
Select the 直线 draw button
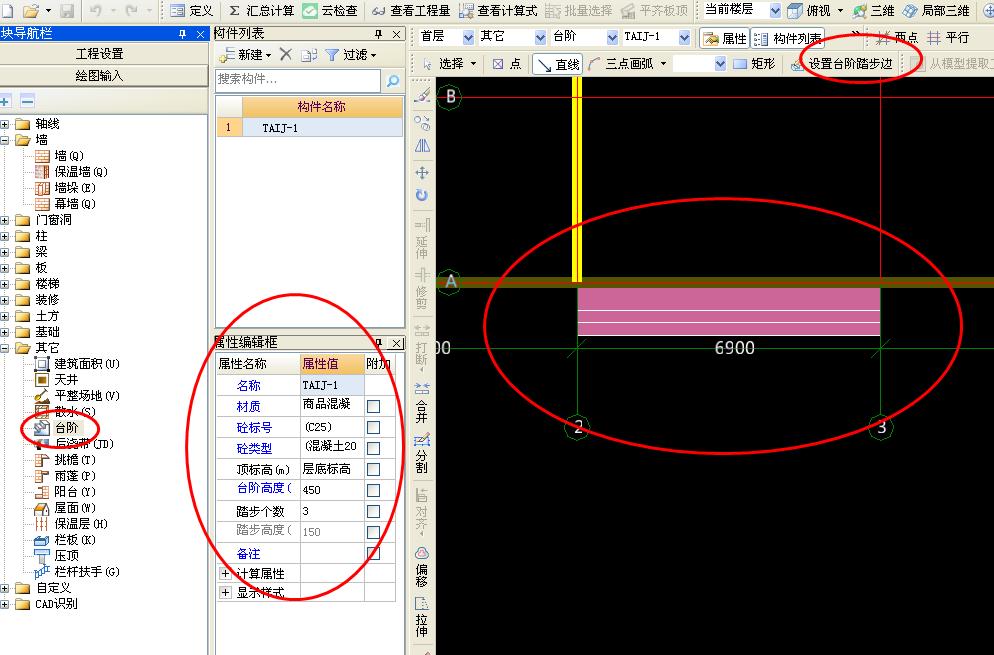pos(557,64)
